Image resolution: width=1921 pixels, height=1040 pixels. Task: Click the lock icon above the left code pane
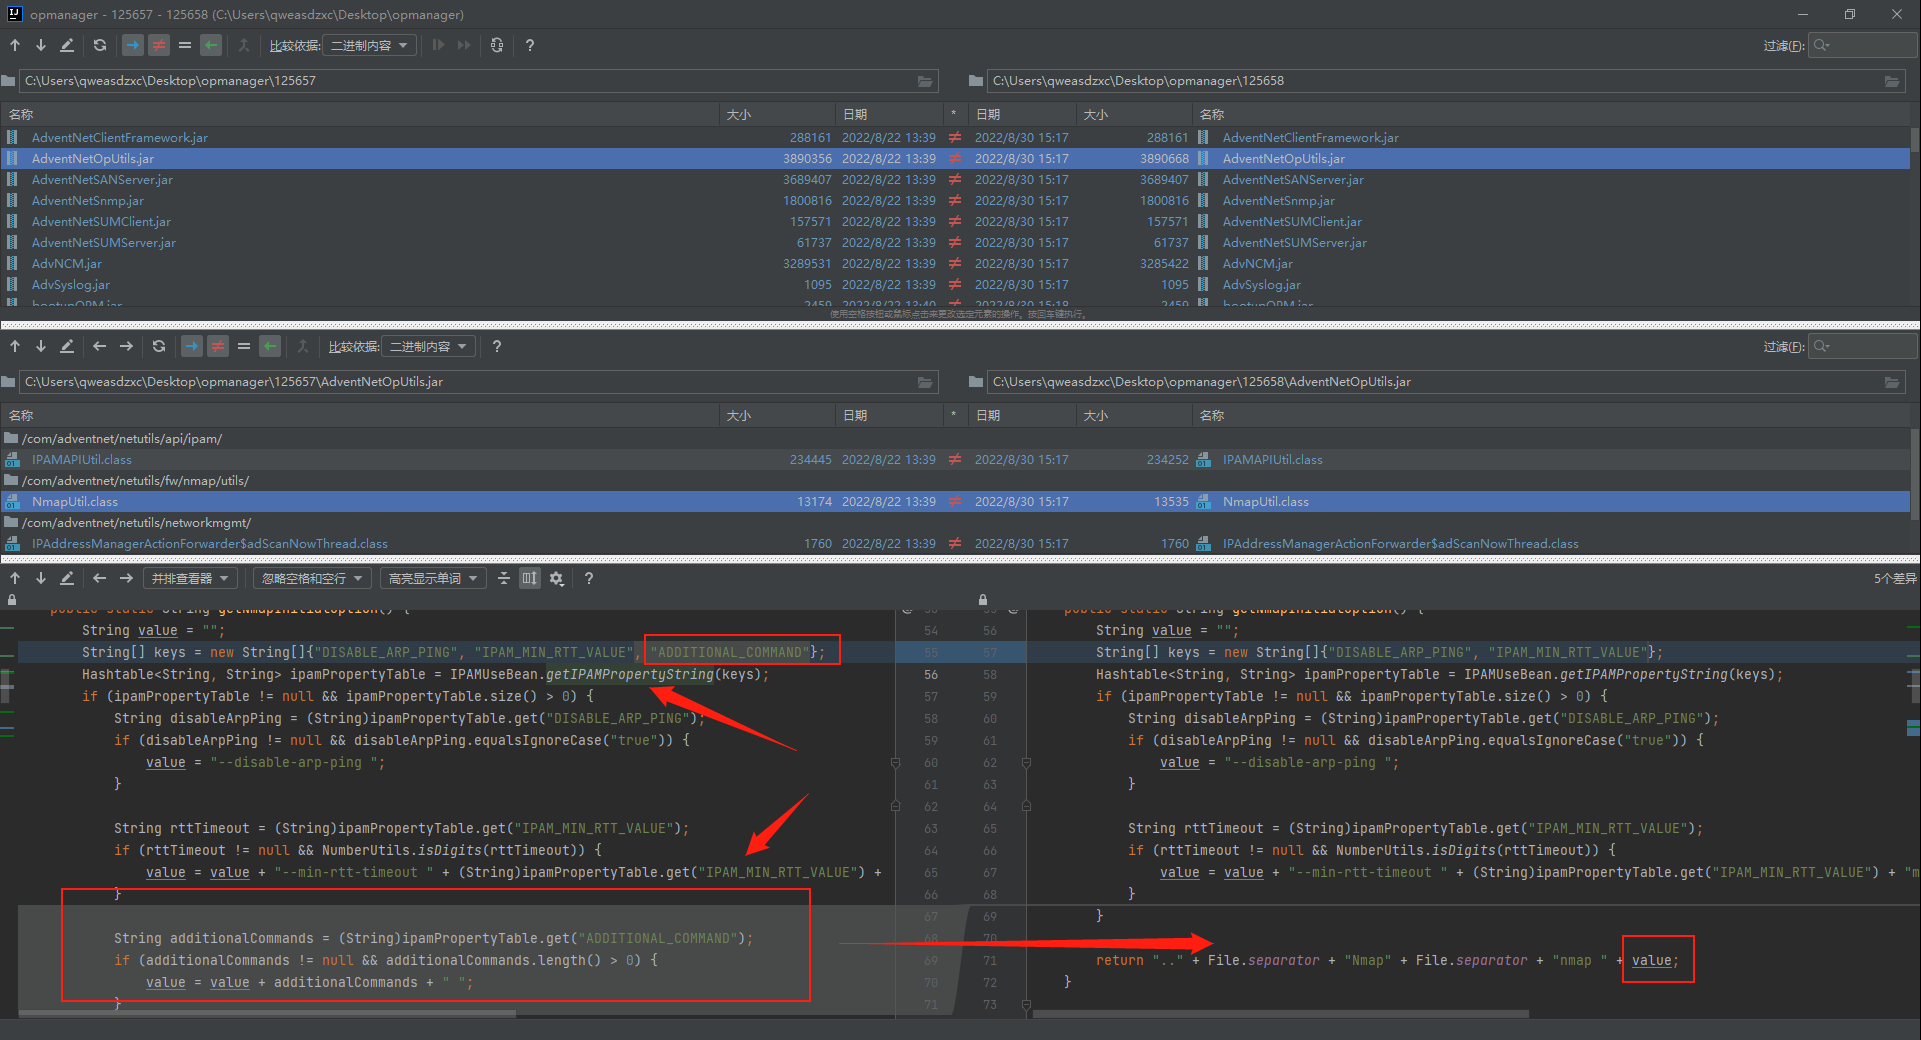(x=12, y=600)
